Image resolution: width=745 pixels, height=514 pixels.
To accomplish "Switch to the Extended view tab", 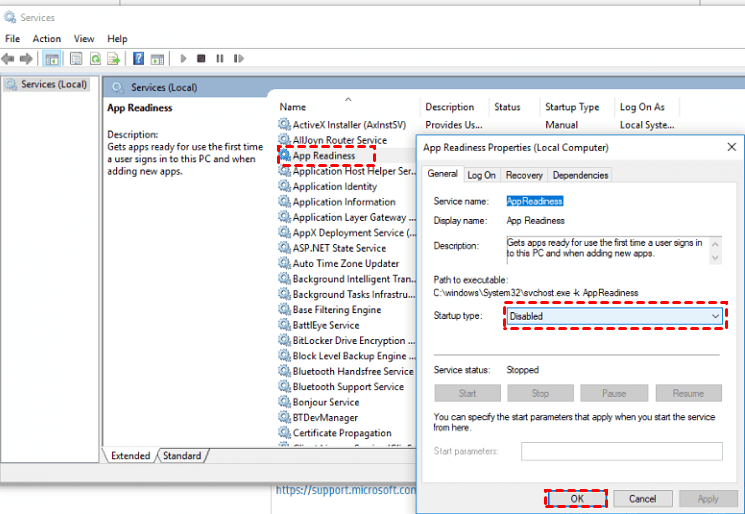I will point(130,456).
